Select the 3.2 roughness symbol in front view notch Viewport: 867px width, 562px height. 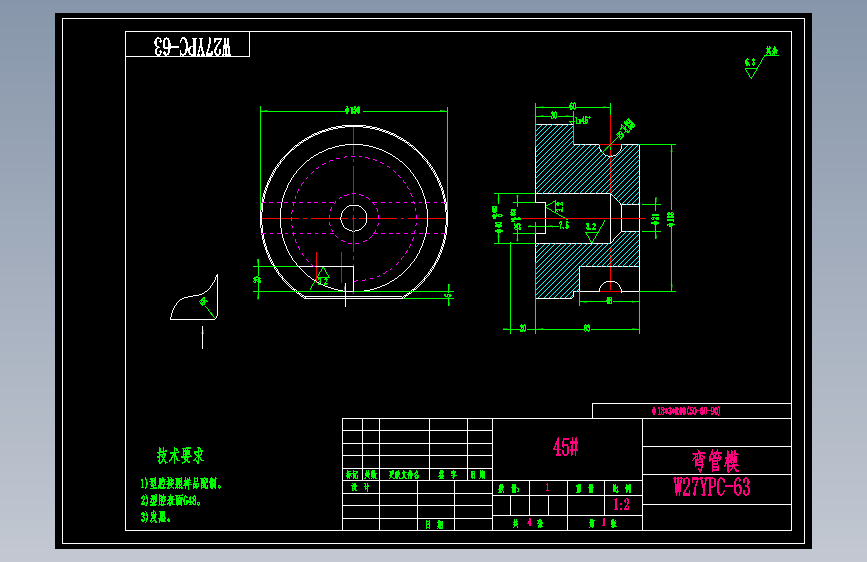pyautogui.click(x=323, y=276)
